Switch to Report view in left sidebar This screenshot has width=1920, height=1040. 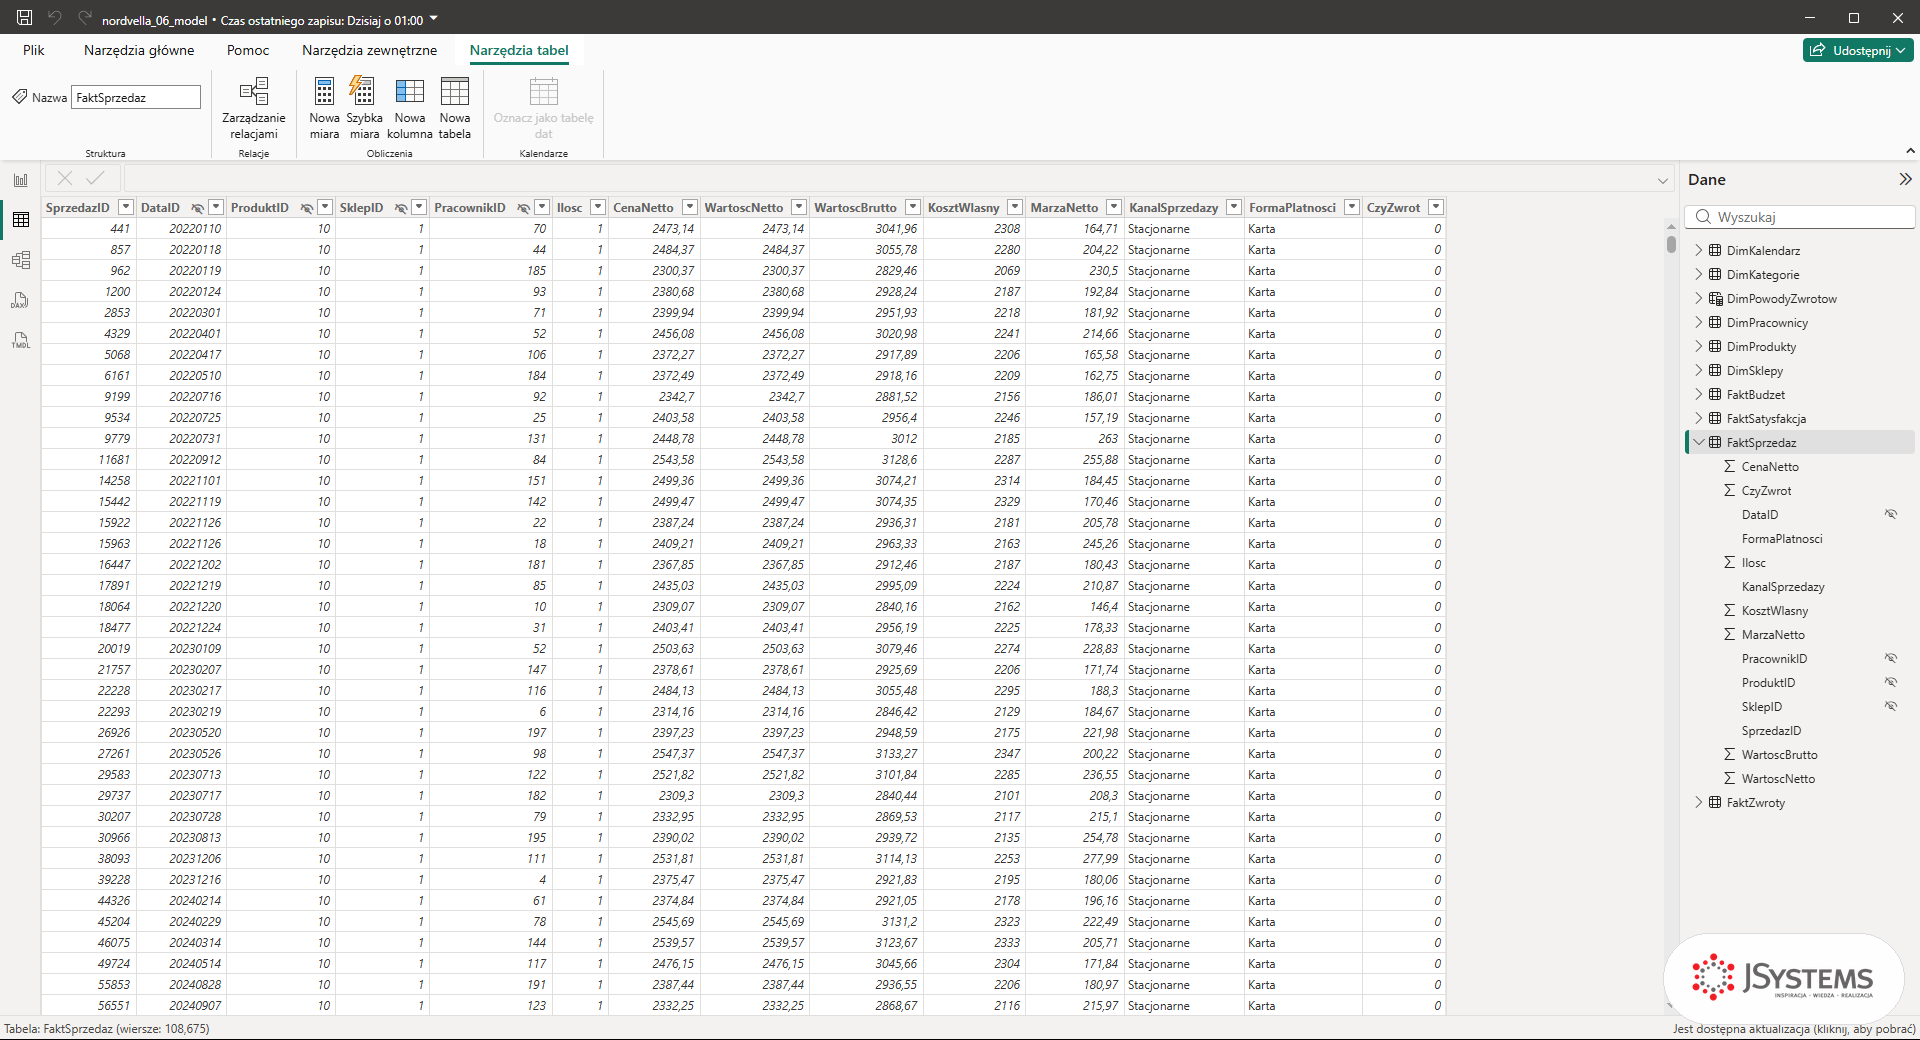click(x=21, y=180)
